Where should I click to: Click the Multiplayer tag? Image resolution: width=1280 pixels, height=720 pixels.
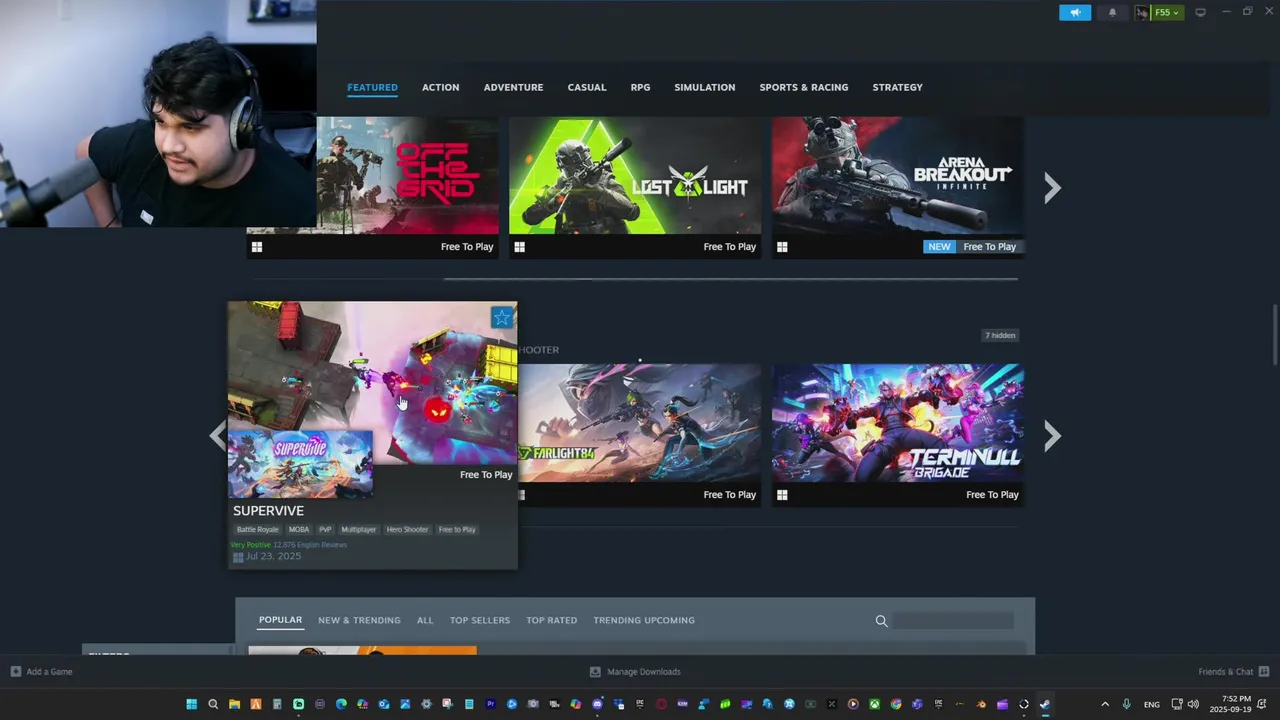coord(359,529)
